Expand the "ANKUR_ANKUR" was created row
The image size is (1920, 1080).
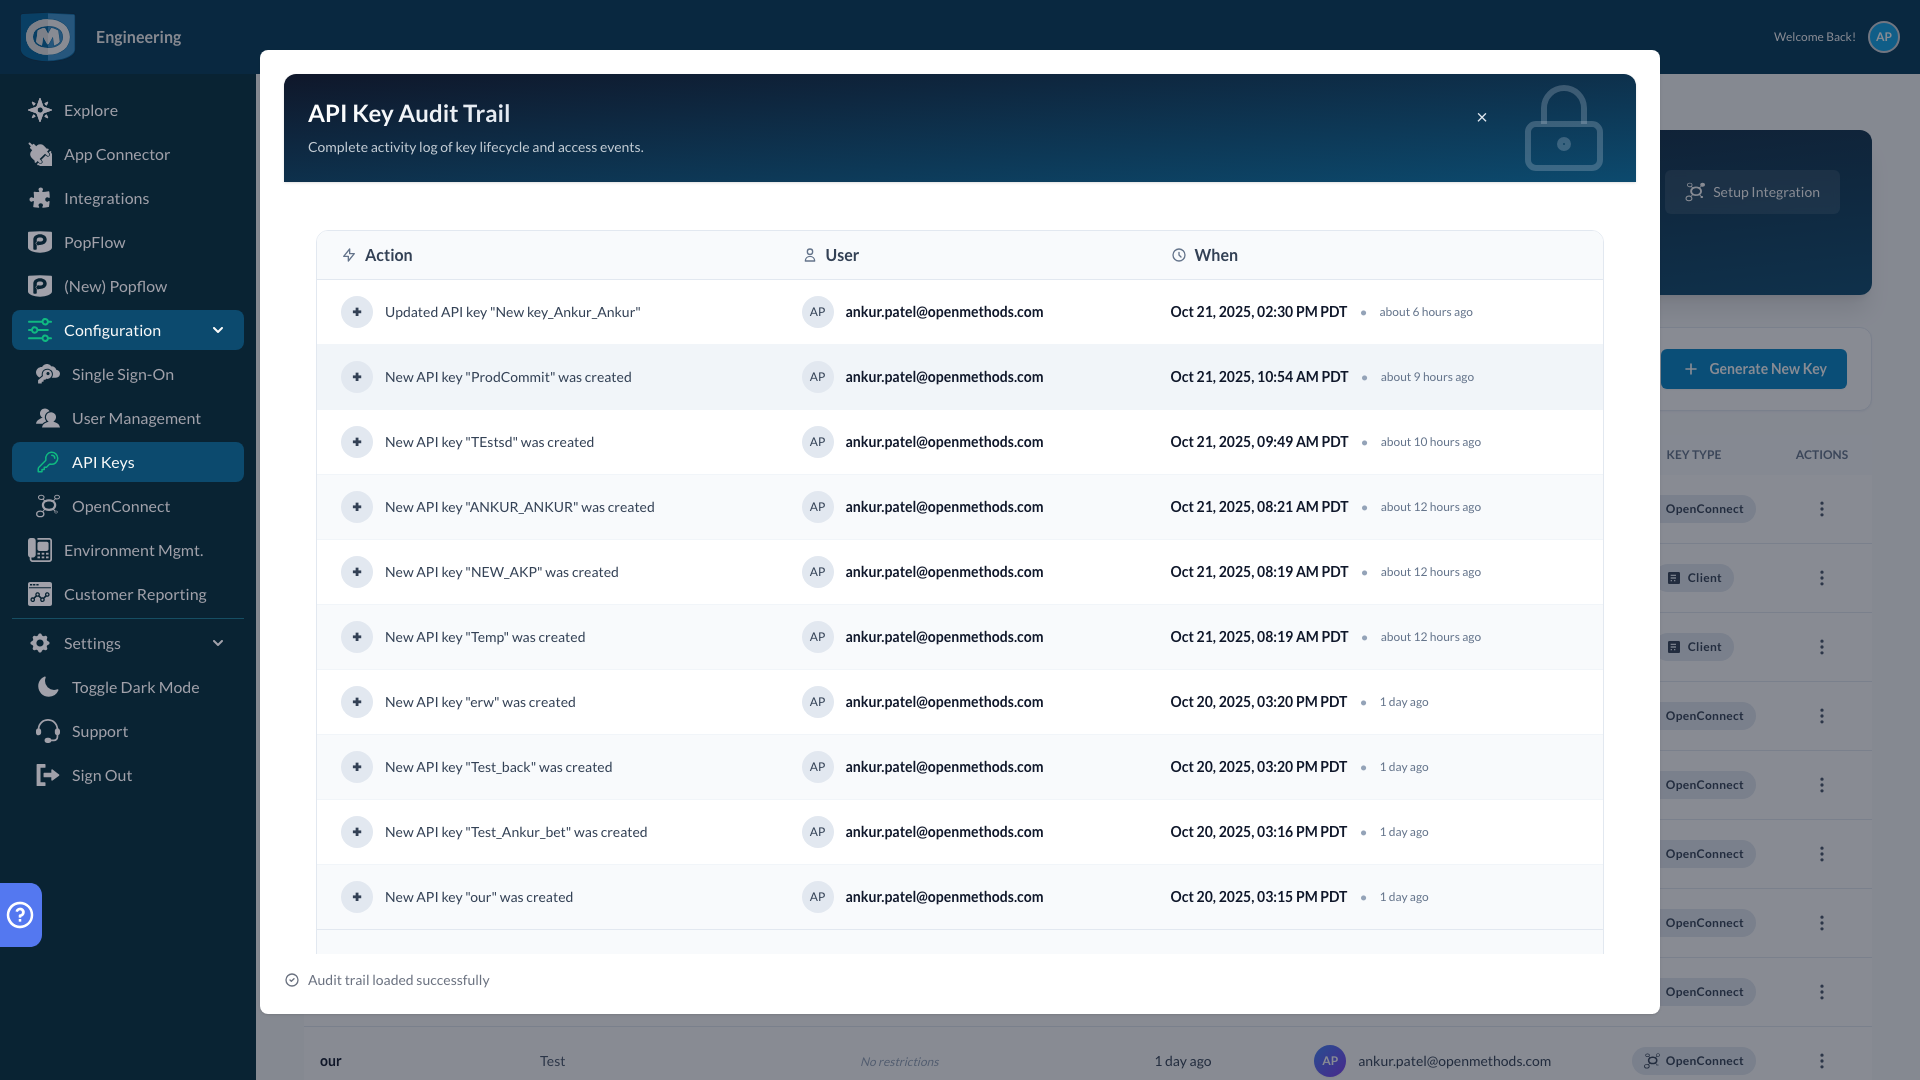(x=357, y=507)
